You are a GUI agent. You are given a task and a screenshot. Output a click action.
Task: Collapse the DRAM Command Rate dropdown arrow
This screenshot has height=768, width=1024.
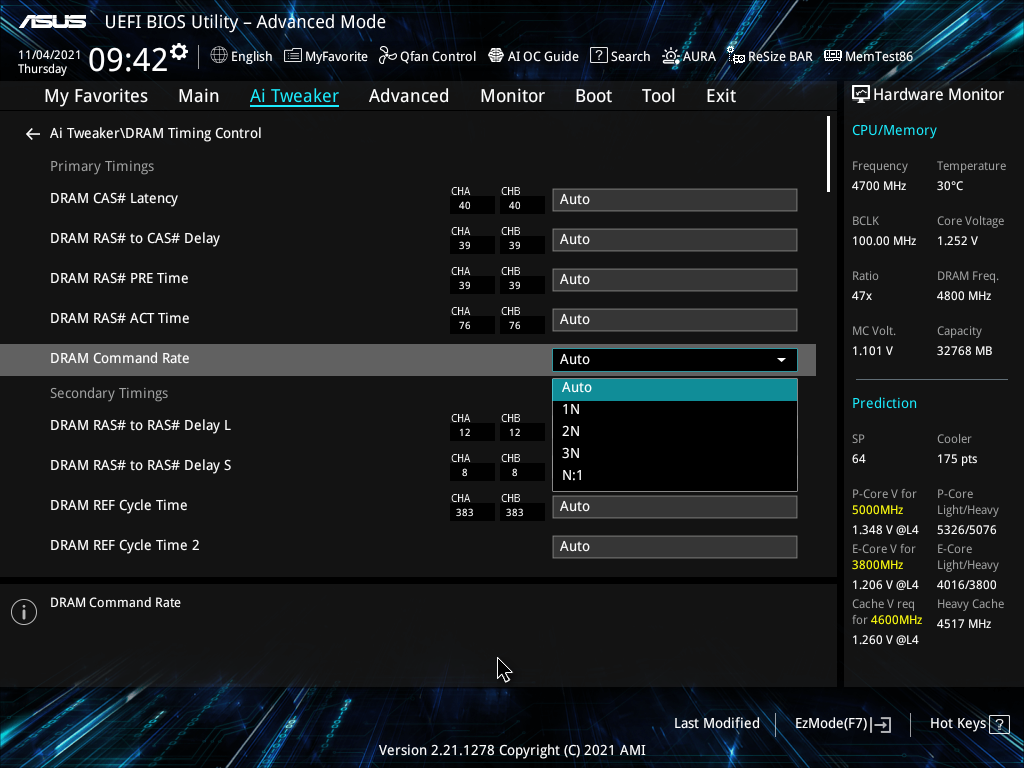[781, 360]
